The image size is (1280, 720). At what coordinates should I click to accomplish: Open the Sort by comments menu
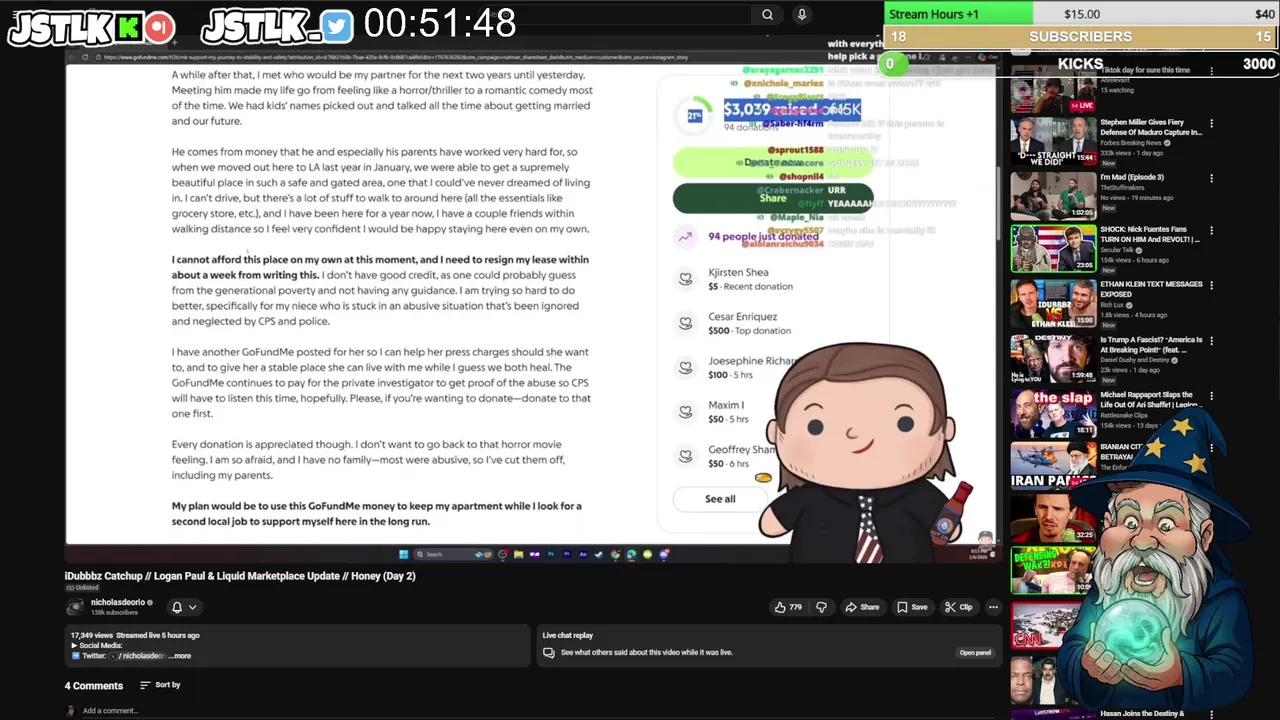click(160, 685)
